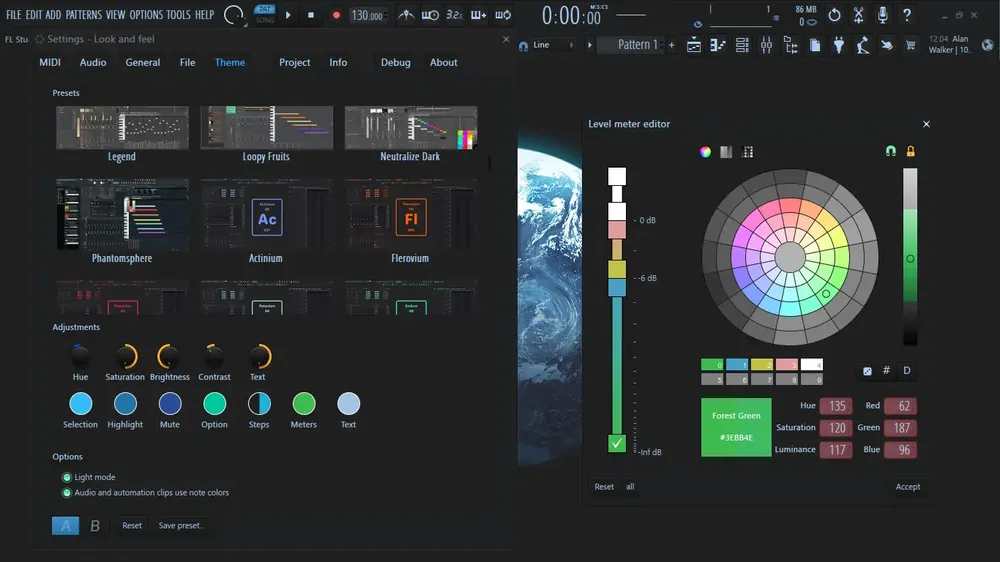Click the Hue value field 135
The image size is (1000, 562).
(x=836, y=406)
